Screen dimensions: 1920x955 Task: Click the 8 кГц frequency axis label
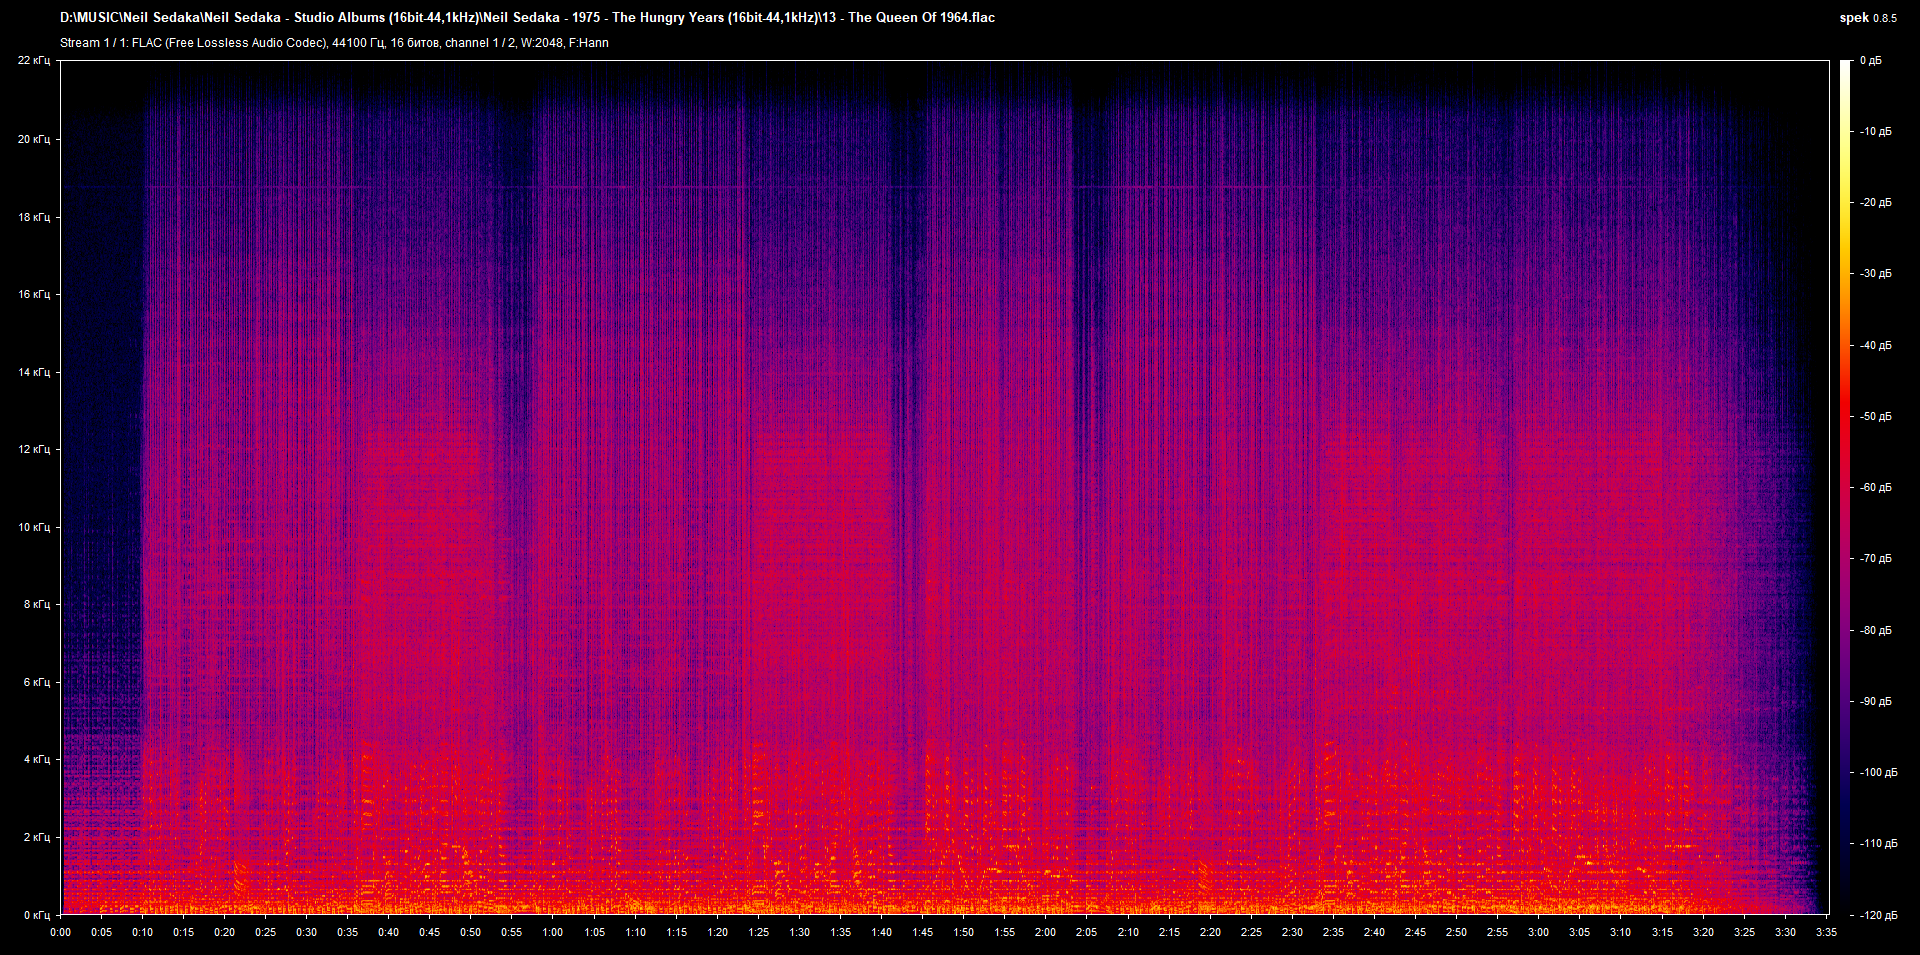click(36, 604)
